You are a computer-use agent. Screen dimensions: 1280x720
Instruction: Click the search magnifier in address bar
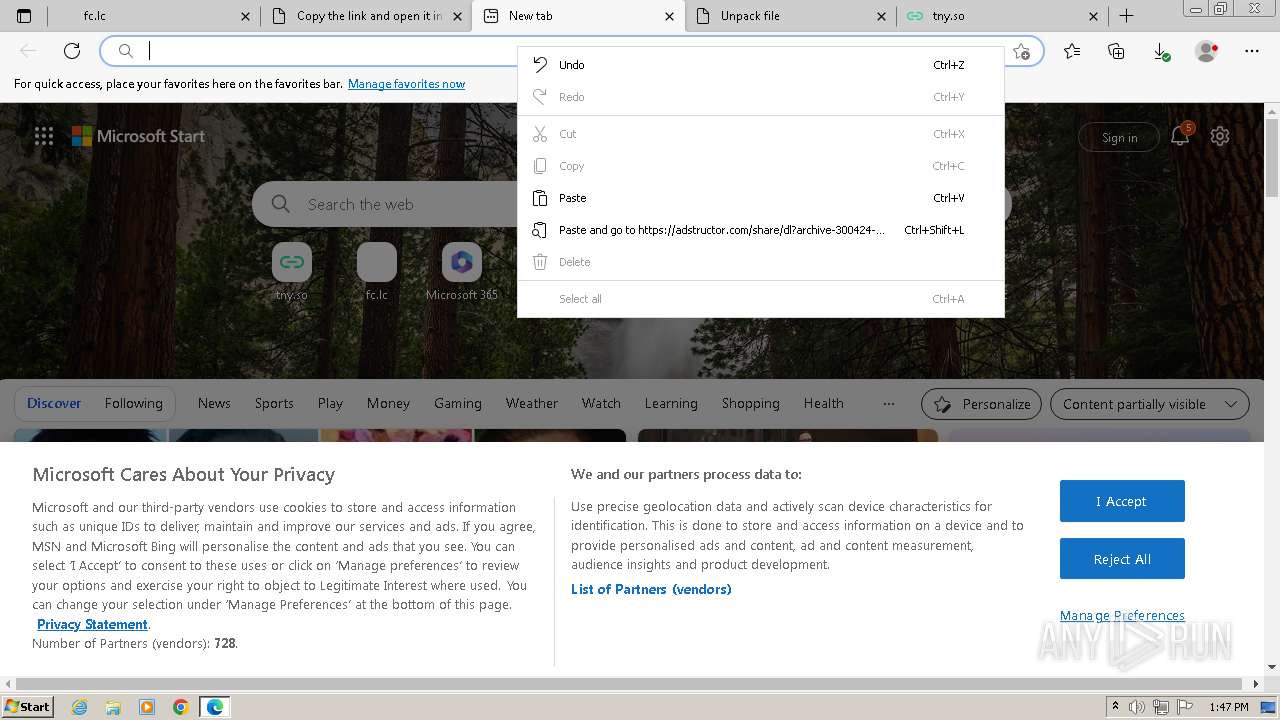click(x=125, y=51)
